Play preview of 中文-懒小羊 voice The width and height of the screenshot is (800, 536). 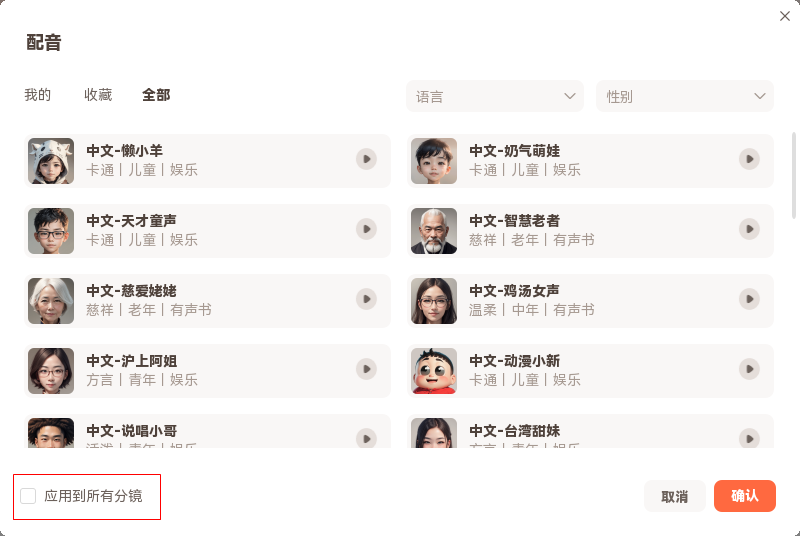coord(367,159)
